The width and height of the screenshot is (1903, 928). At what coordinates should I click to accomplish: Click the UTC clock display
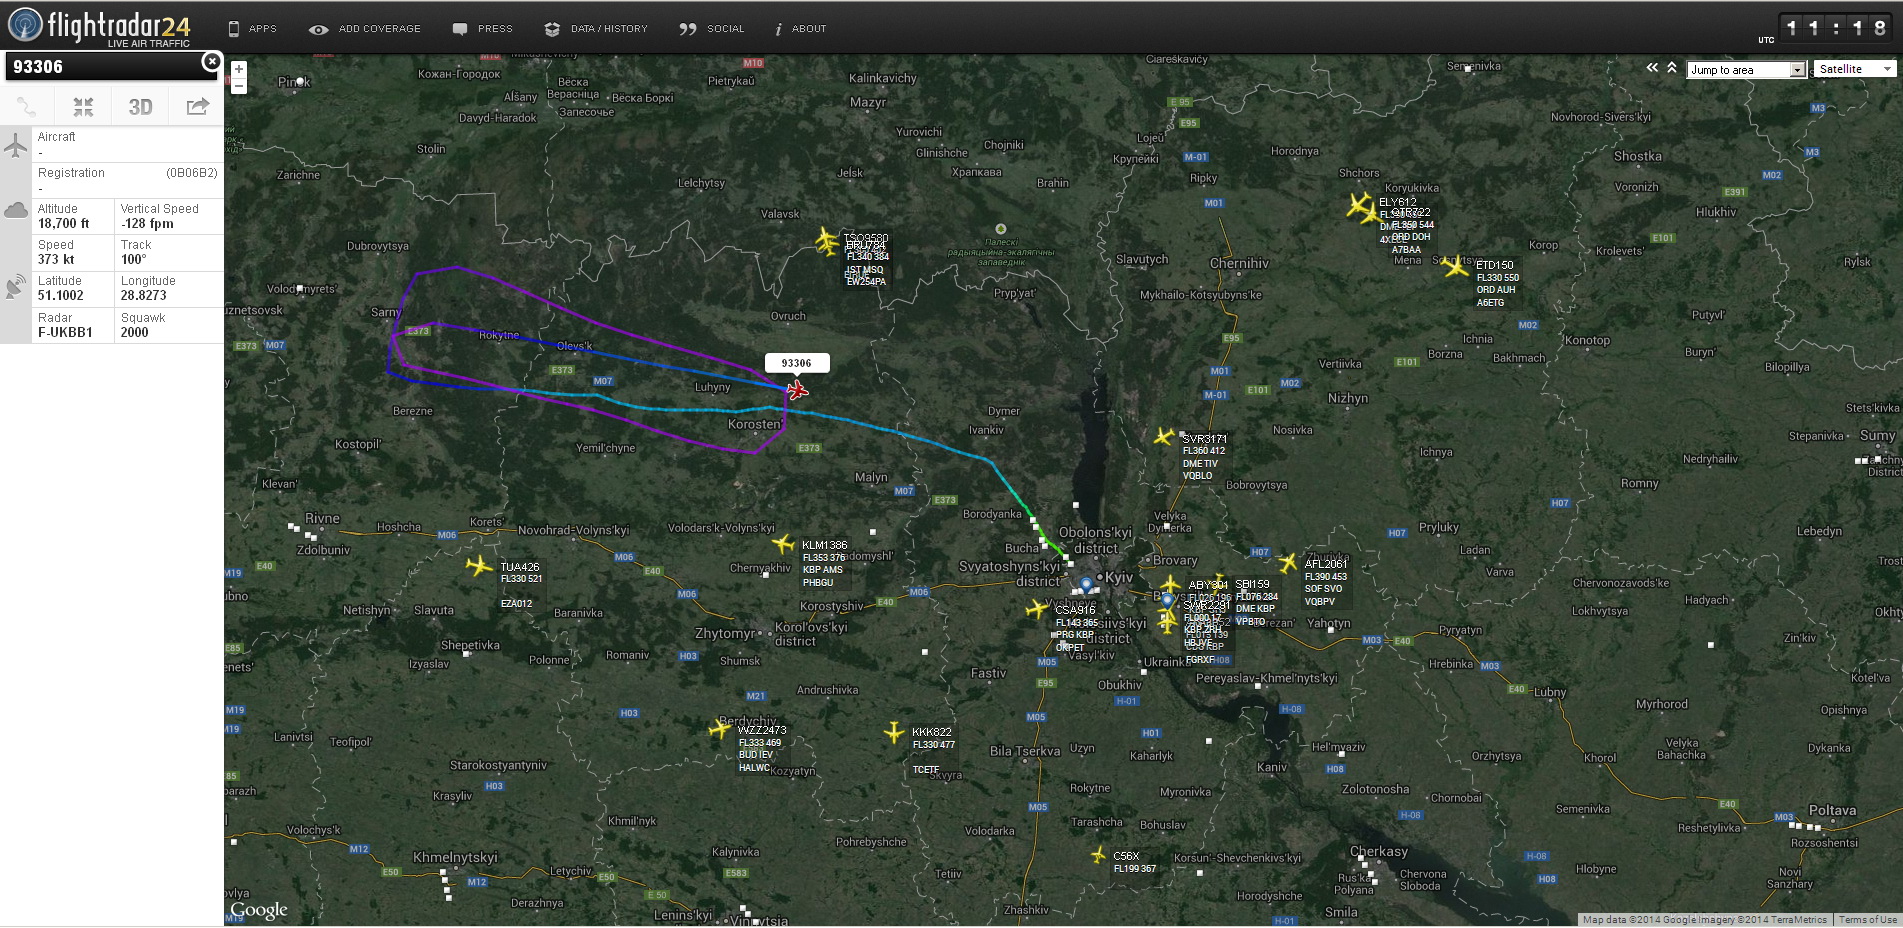(1834, 28)
